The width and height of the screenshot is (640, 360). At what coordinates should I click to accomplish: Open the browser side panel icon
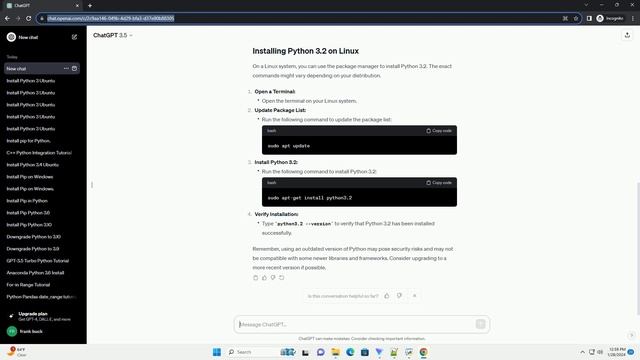click(589, 18)
